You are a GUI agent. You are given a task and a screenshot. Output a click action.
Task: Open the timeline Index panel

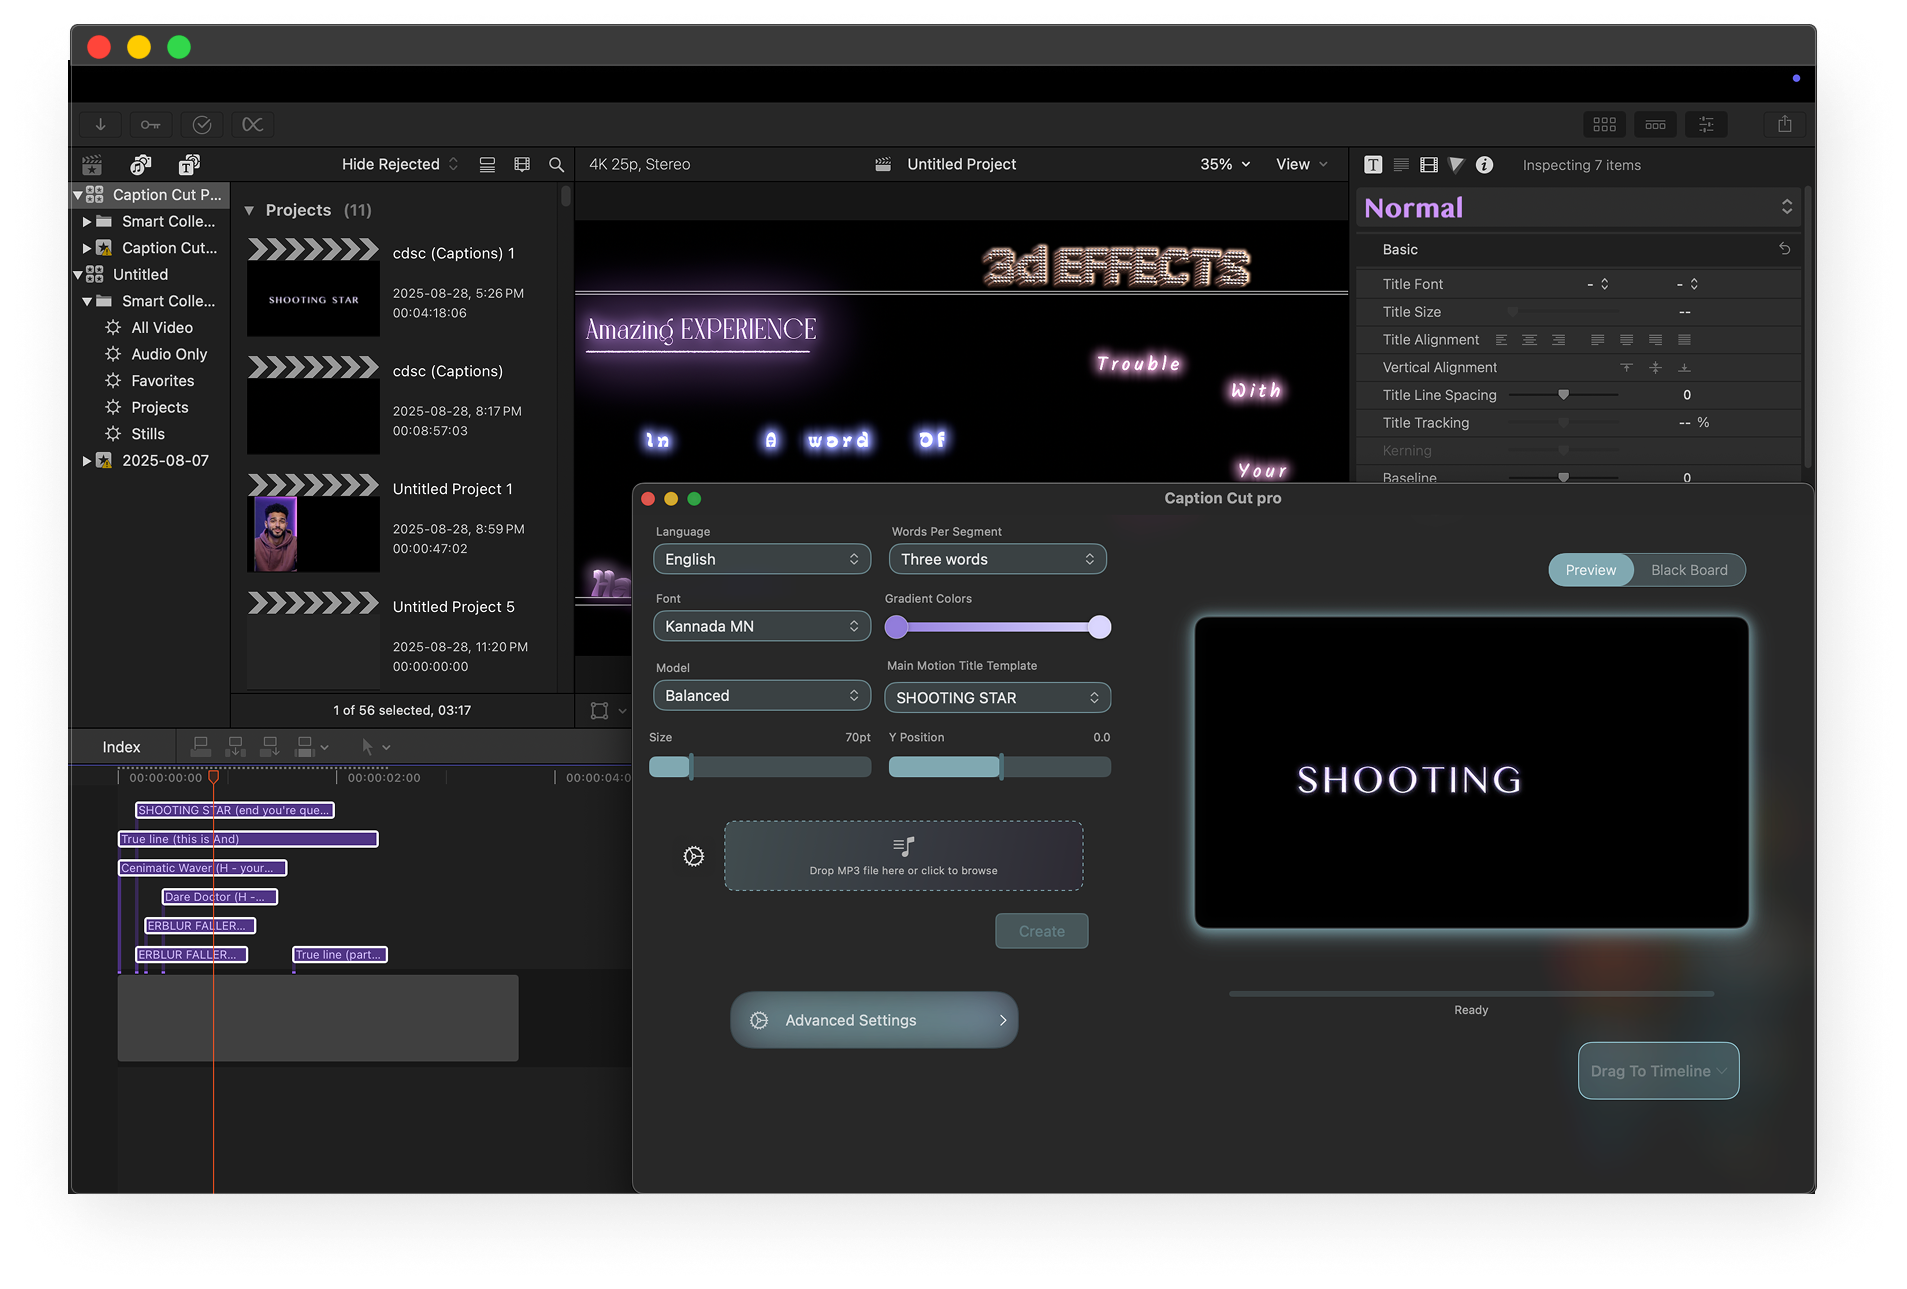(121, 747)
